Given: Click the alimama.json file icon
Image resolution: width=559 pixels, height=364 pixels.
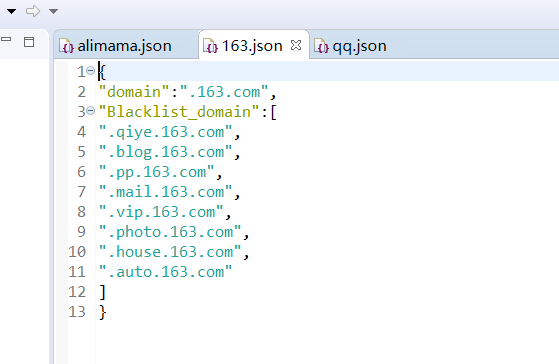Looking at the screenshot, I should (66, 46).
